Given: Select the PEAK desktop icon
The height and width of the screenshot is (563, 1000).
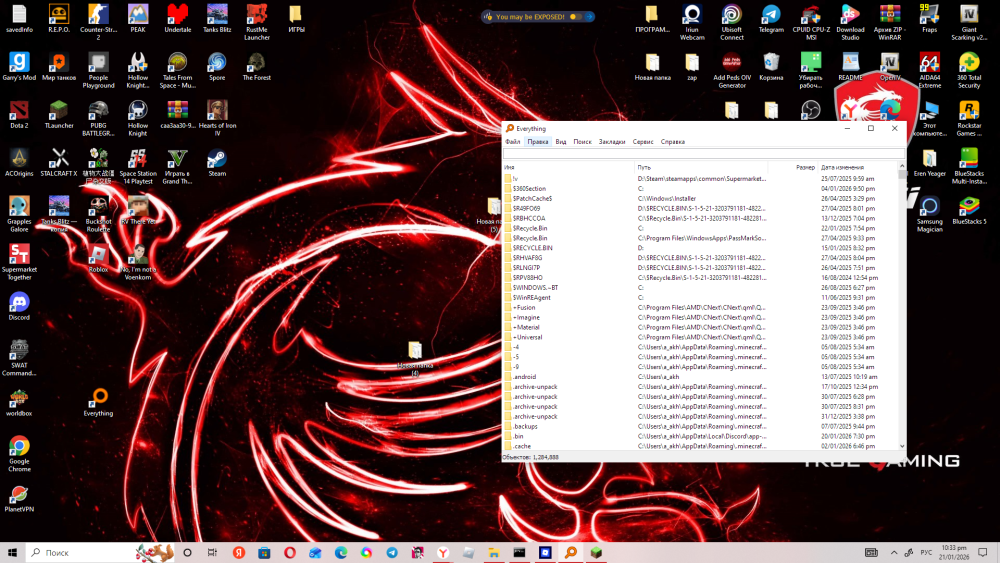Looking at the screenshot, I should click(x=138, y=19).
